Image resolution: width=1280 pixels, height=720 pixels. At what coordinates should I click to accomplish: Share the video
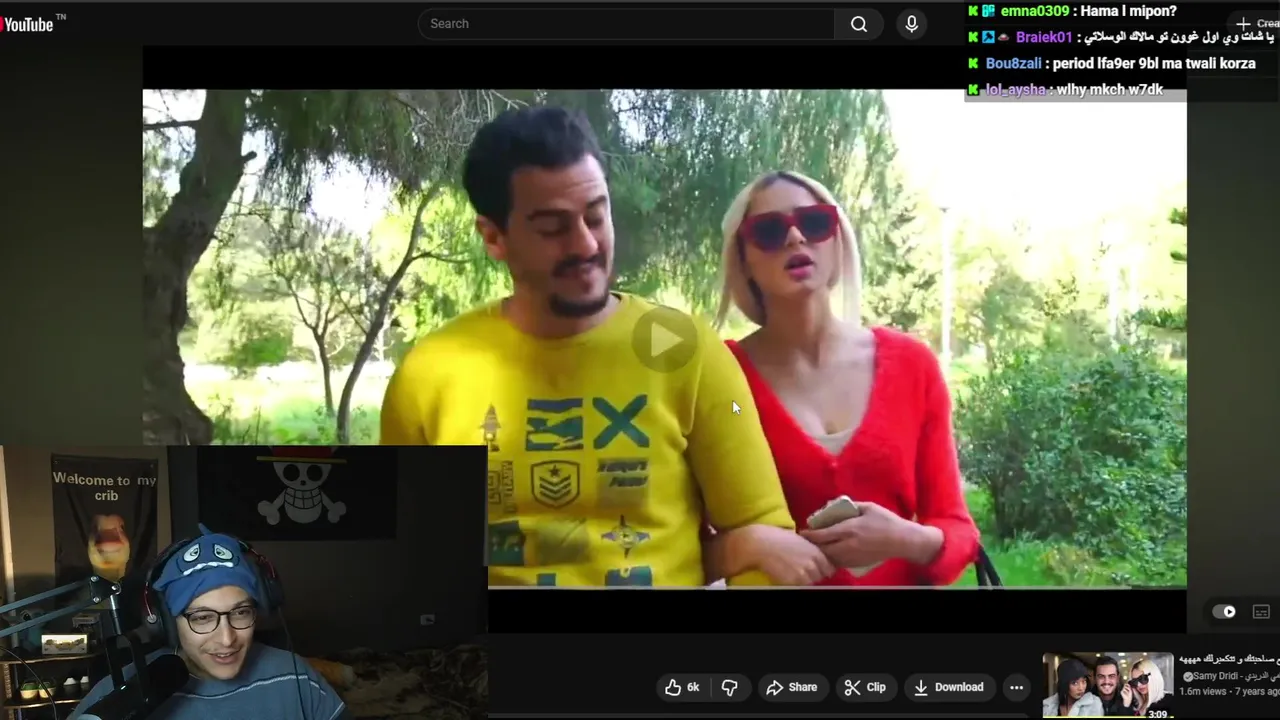pos(792,687)
